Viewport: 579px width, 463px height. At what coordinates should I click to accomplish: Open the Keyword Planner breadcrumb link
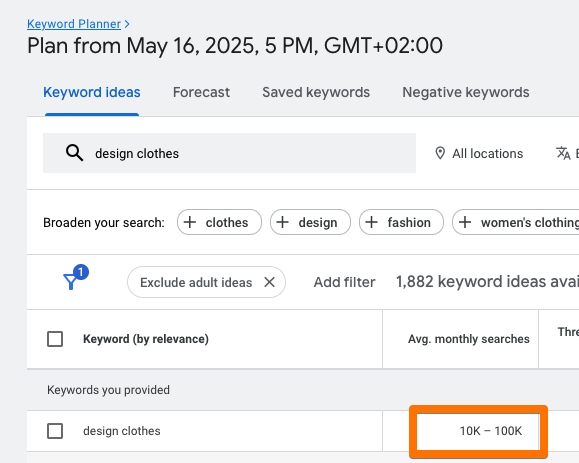tap(74, 24)
